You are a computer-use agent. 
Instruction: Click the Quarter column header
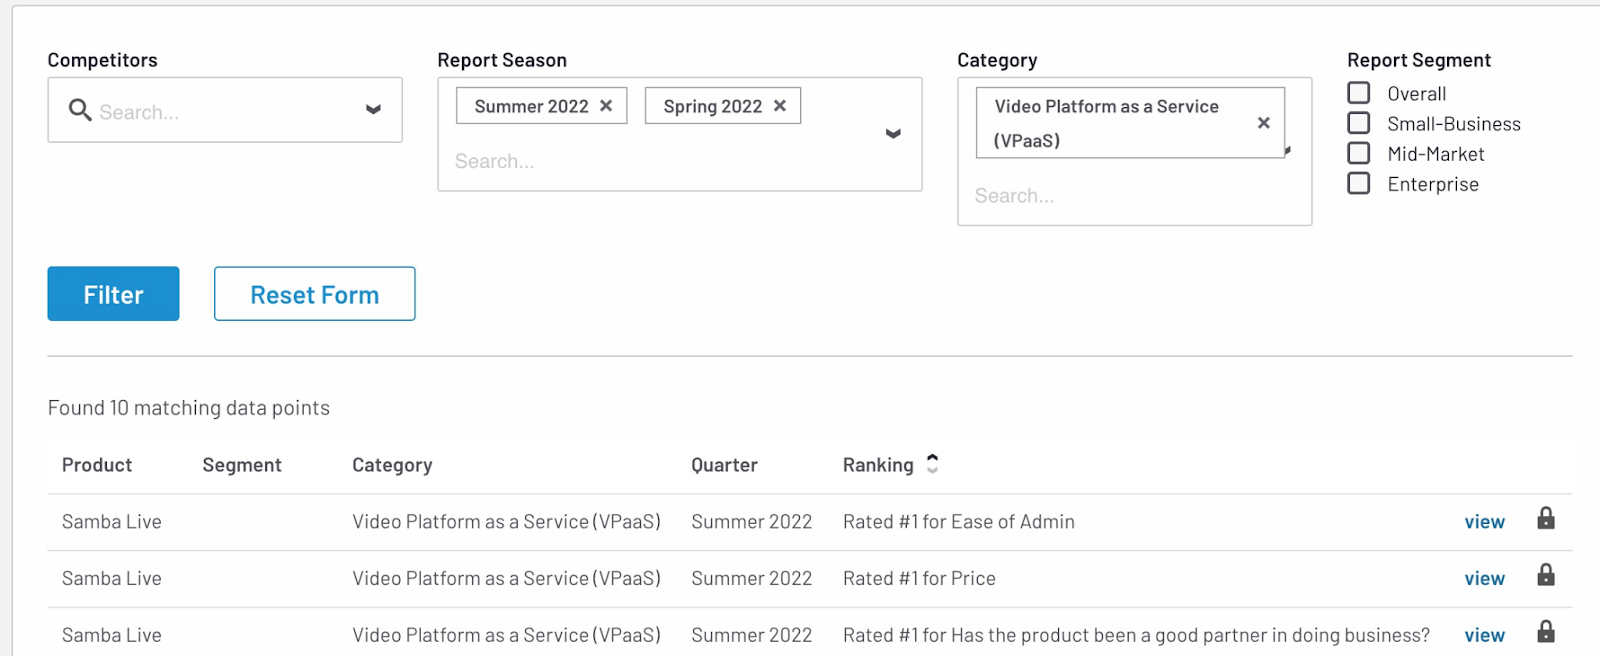(724, 465)
